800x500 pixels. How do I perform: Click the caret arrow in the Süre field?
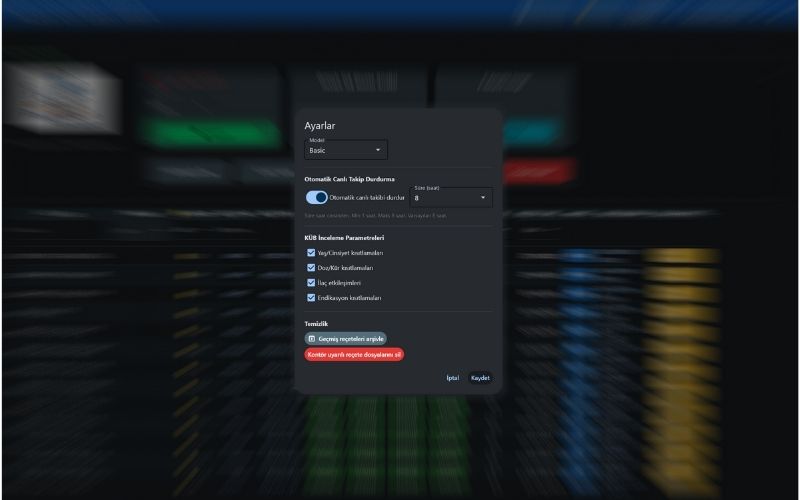(483, 198)
